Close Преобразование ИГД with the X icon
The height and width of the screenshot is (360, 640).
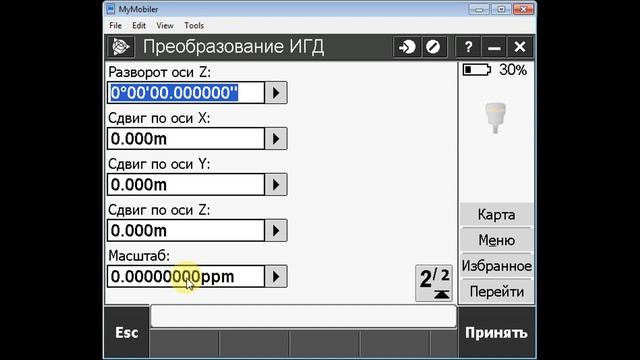pos(520,47)
